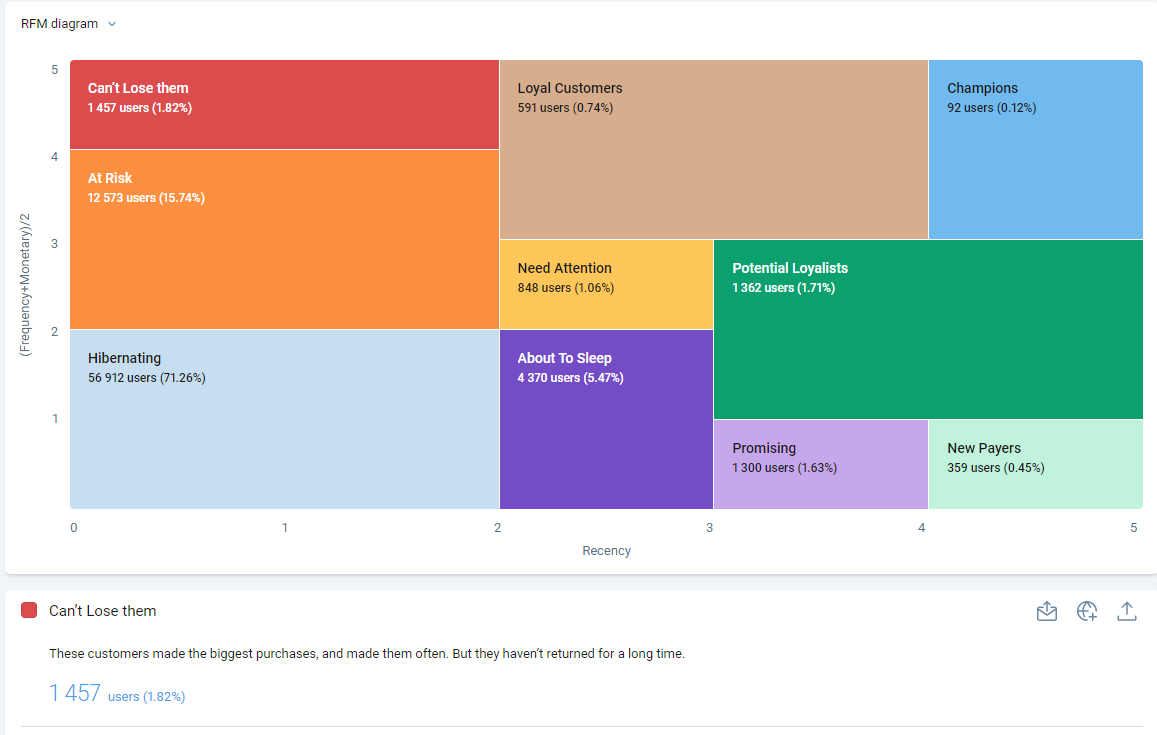Select the About To Sleep segment tile
The height and width of the screenshot is (735, 1157).
607,419
